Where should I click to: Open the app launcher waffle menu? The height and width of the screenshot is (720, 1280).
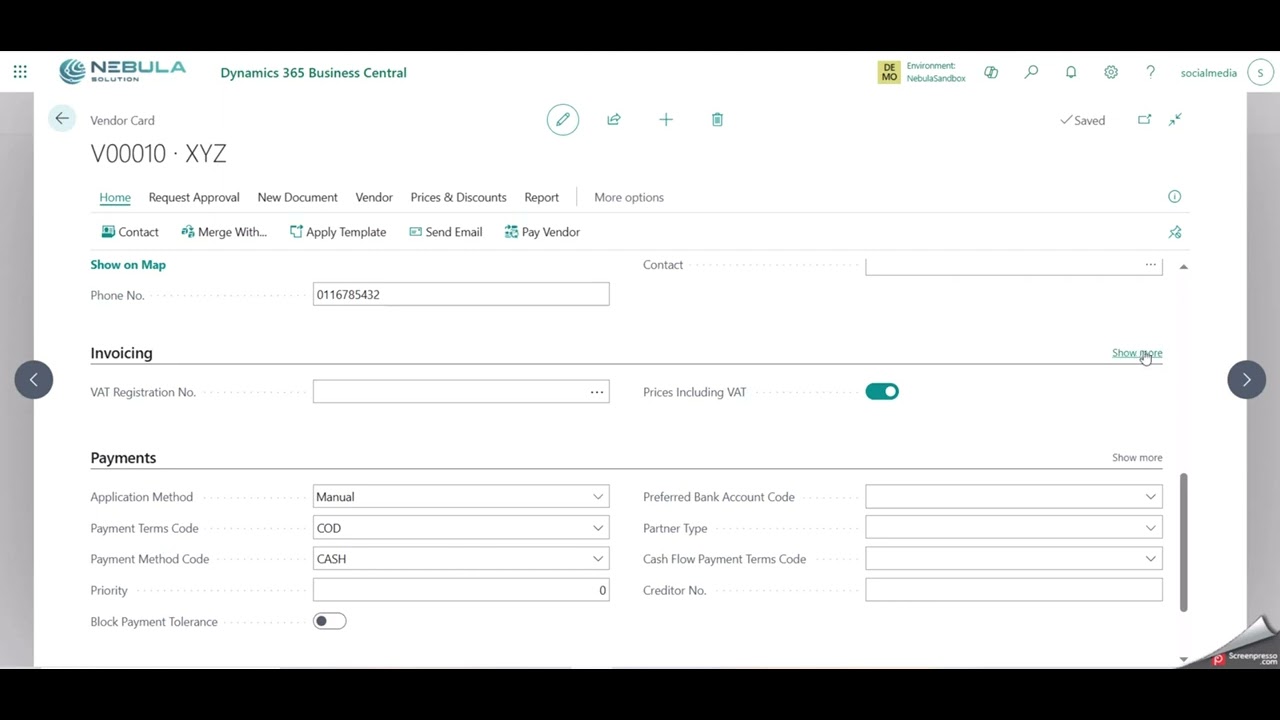click(x=20, y=72)
